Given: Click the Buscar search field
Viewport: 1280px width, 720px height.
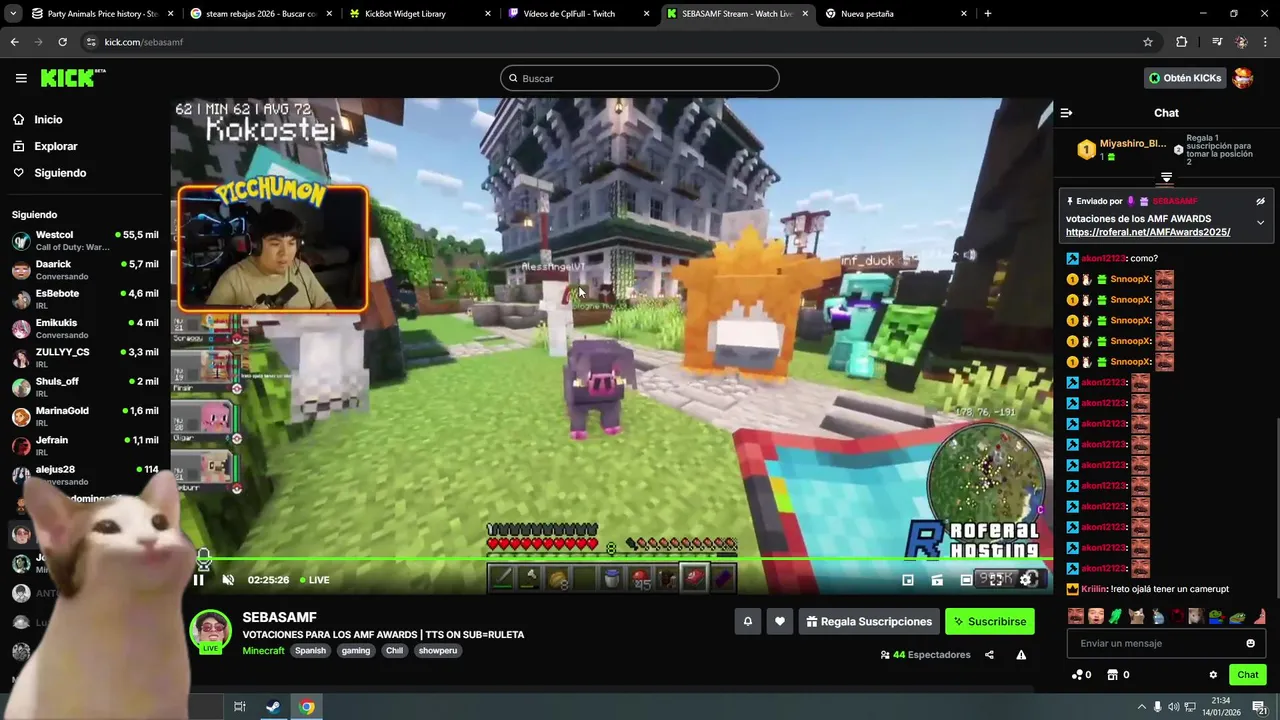Looking at the screenshot, I should [640, 78].
